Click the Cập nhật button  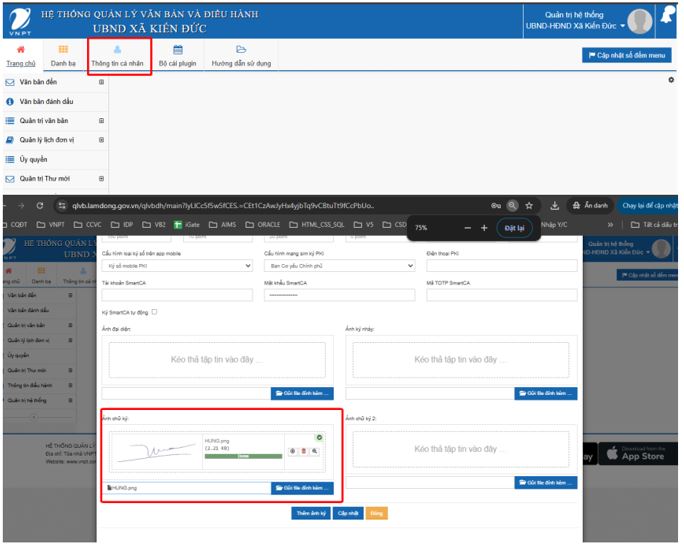(x=347, y=513)
